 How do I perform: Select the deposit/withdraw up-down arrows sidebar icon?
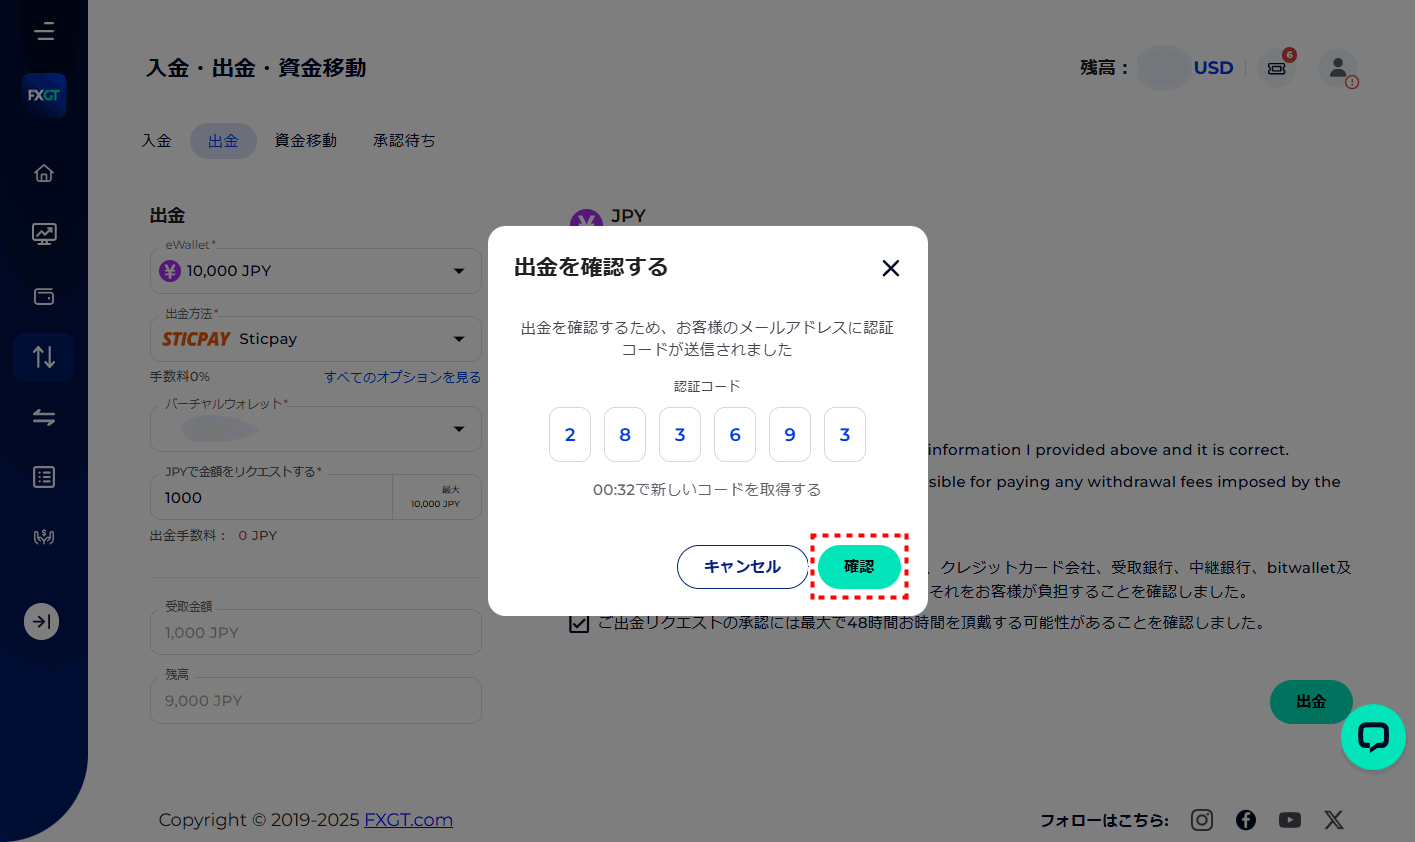pyautogui.click(x=44, y=357)
